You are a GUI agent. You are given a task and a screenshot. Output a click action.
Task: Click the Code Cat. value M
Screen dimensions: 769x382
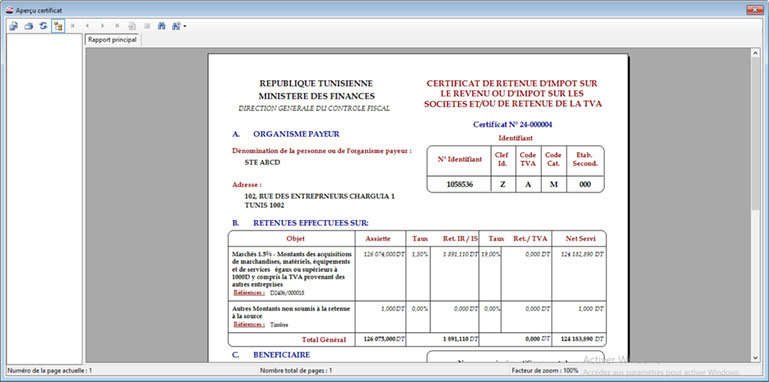554,185
